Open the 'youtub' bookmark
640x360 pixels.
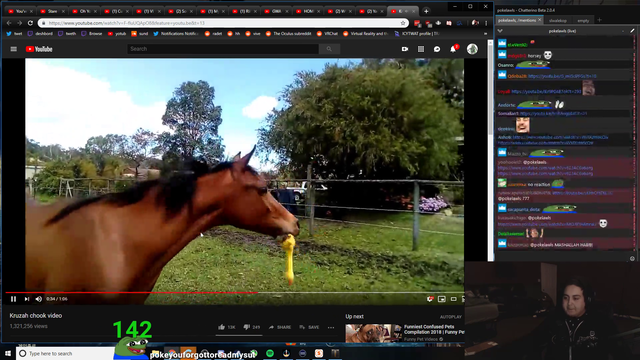117,34
